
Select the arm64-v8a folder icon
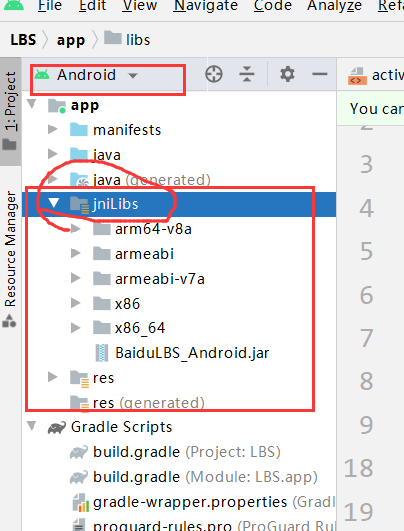coord(102,228)
